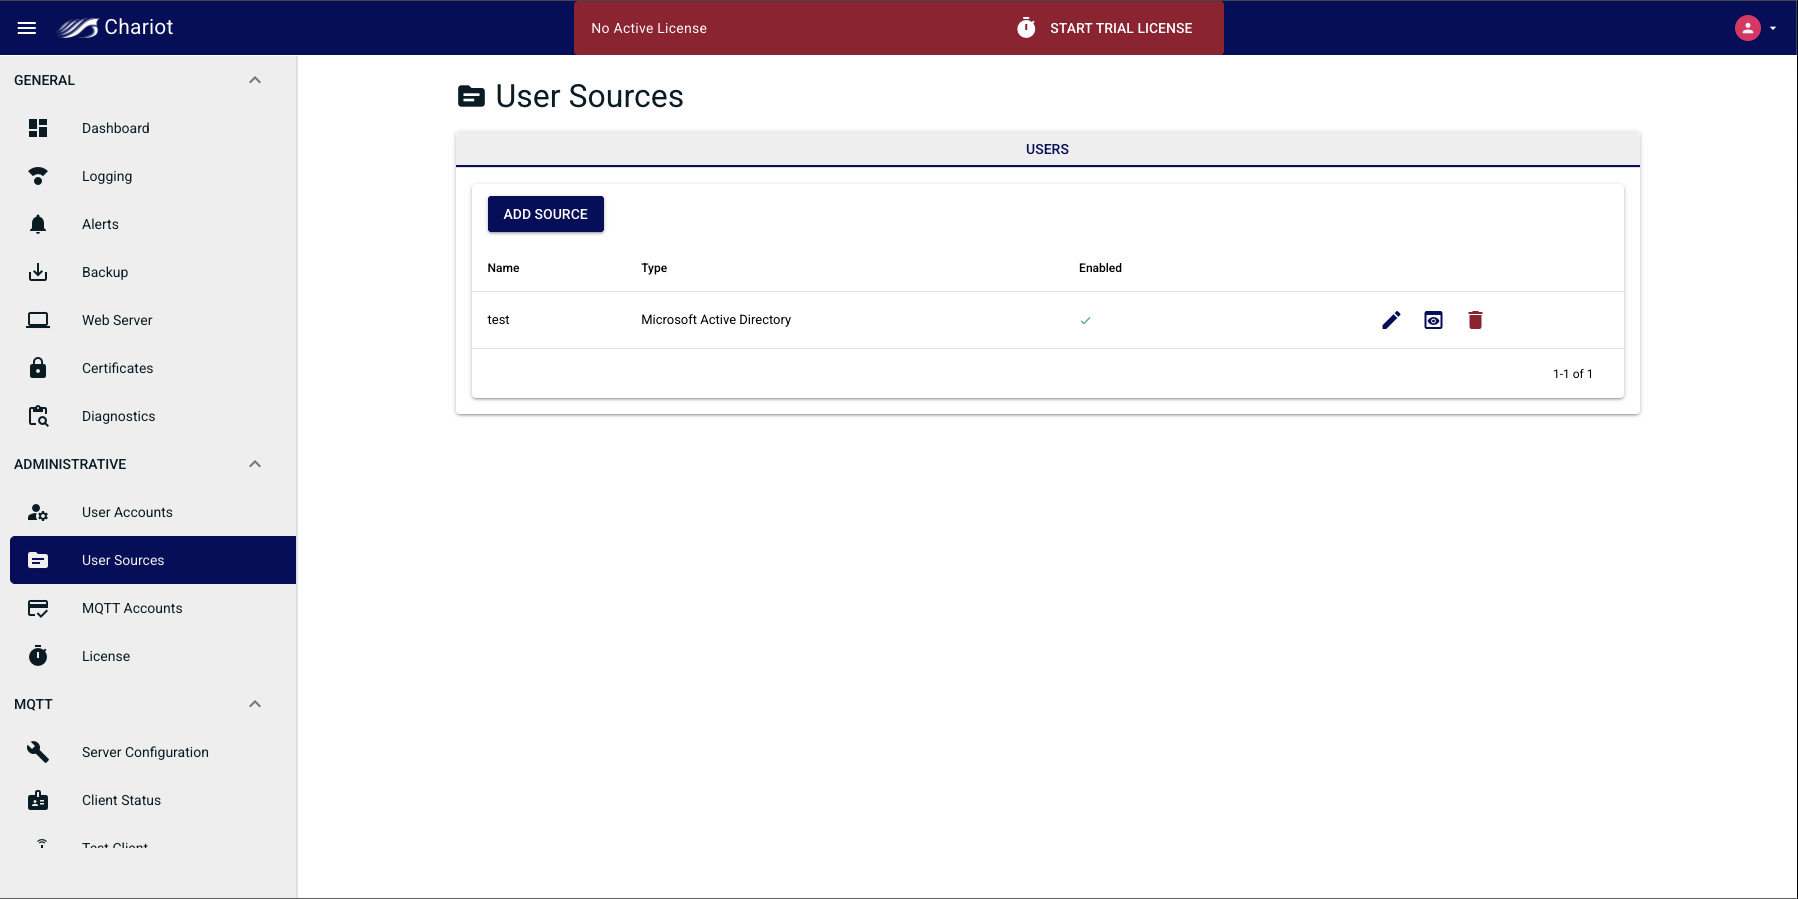The width and height of the screenshot is (1798, 899).
Task: Click the pencil edit icon for test source
Action: tap(1391, 320)
